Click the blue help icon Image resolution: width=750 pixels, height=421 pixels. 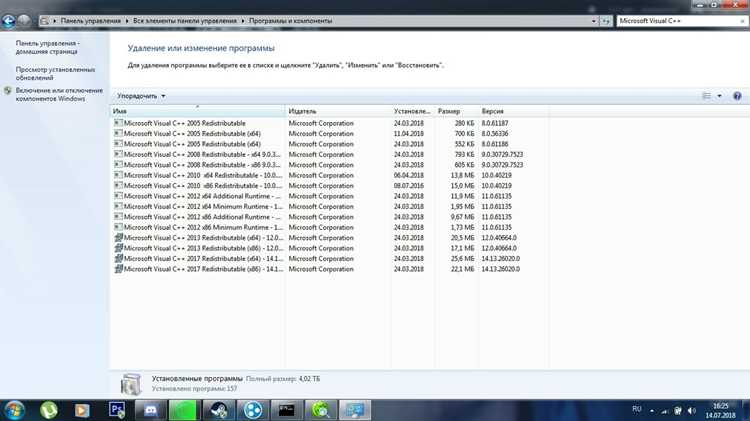click(737, 96)
